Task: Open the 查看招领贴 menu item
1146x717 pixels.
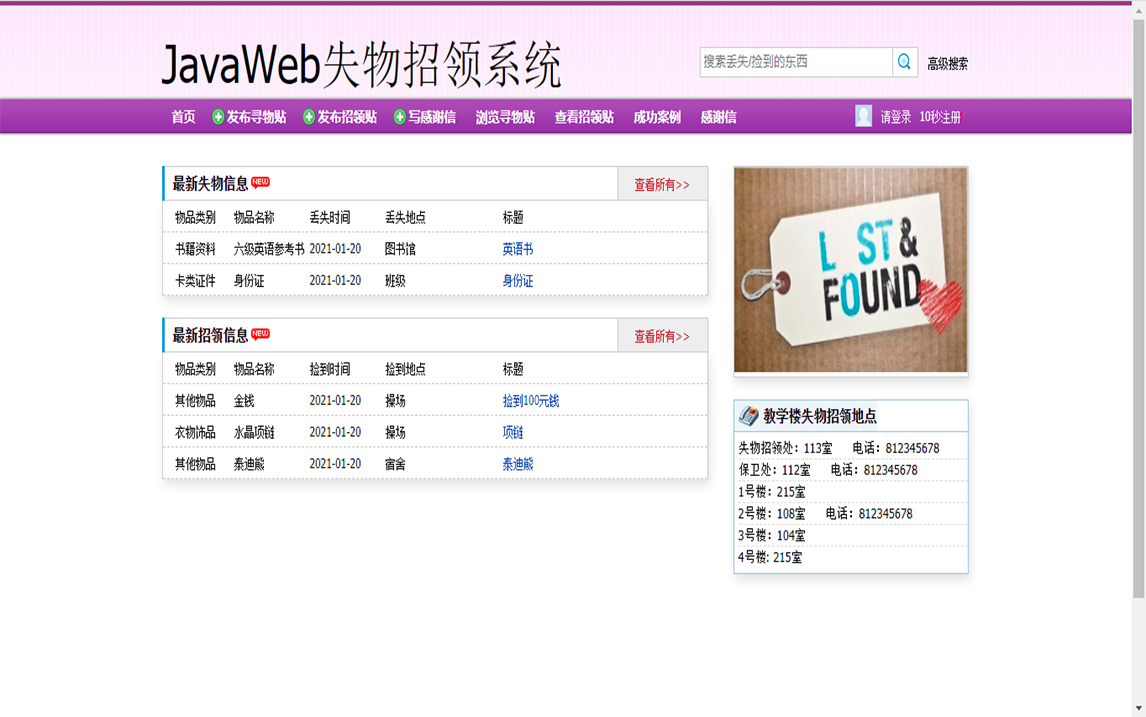Action: [584, 117]
